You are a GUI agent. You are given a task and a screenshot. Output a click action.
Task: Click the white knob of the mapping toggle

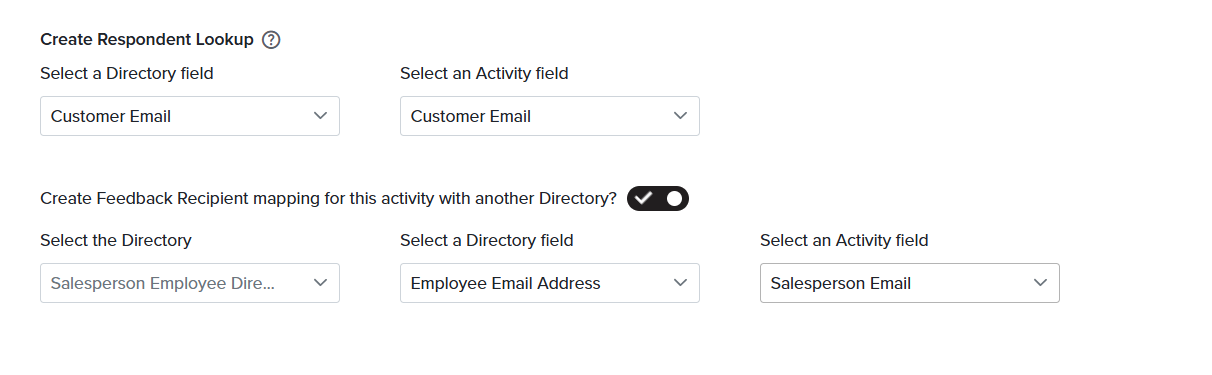point(675,198)
